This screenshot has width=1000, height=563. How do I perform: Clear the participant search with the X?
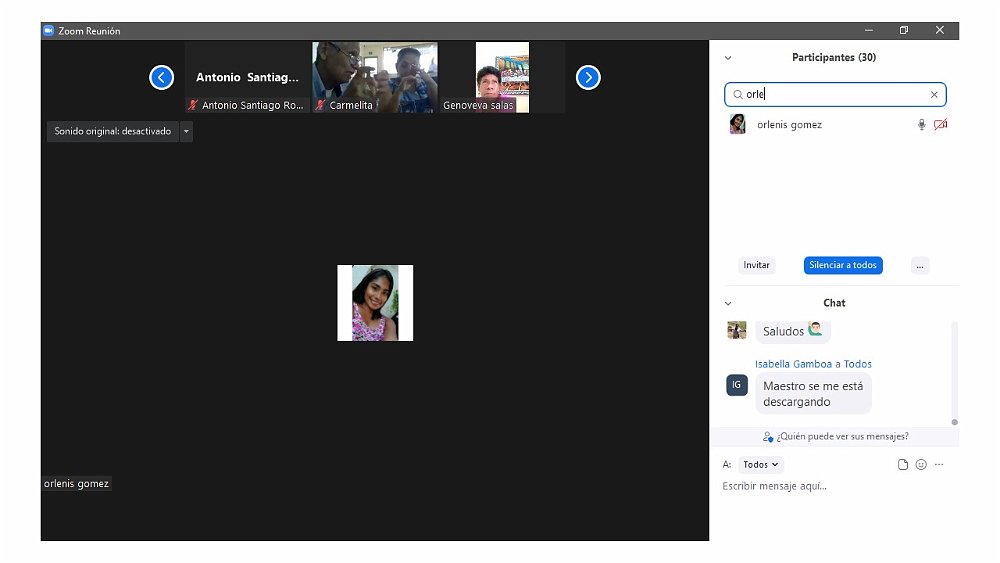coord(934,95)
